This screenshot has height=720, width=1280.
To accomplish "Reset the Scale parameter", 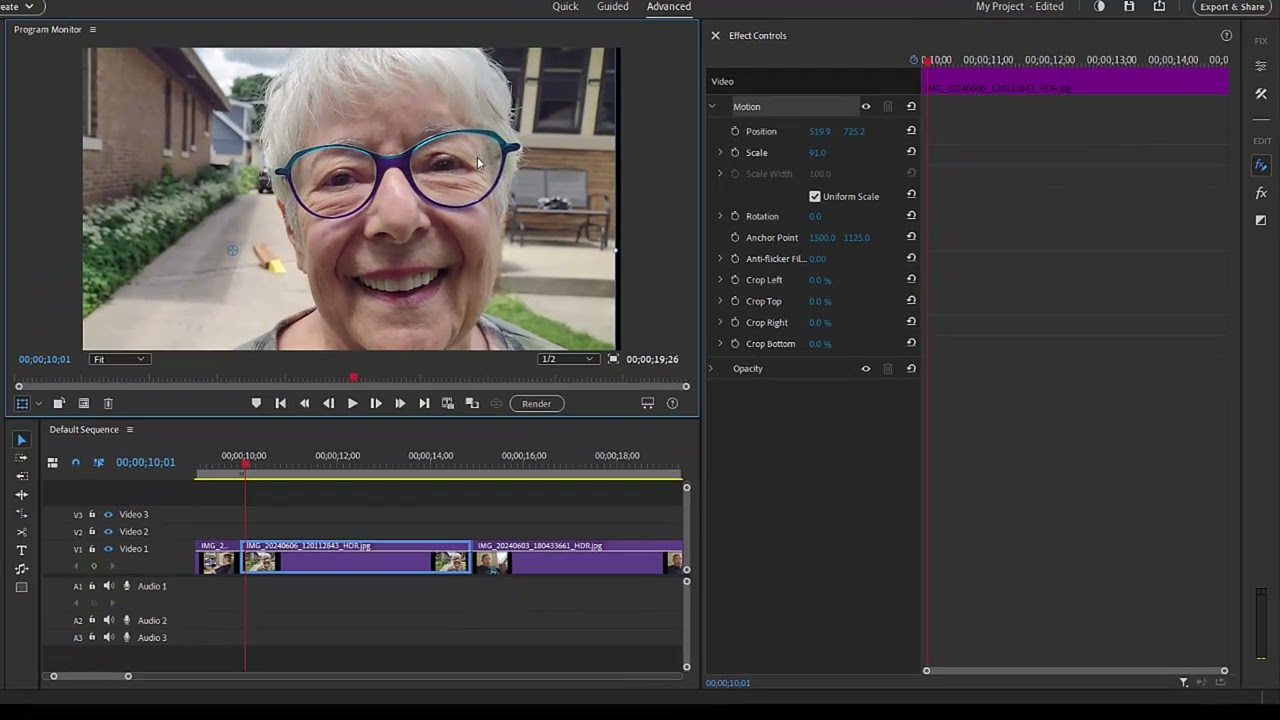I will [x=911, y=152].
